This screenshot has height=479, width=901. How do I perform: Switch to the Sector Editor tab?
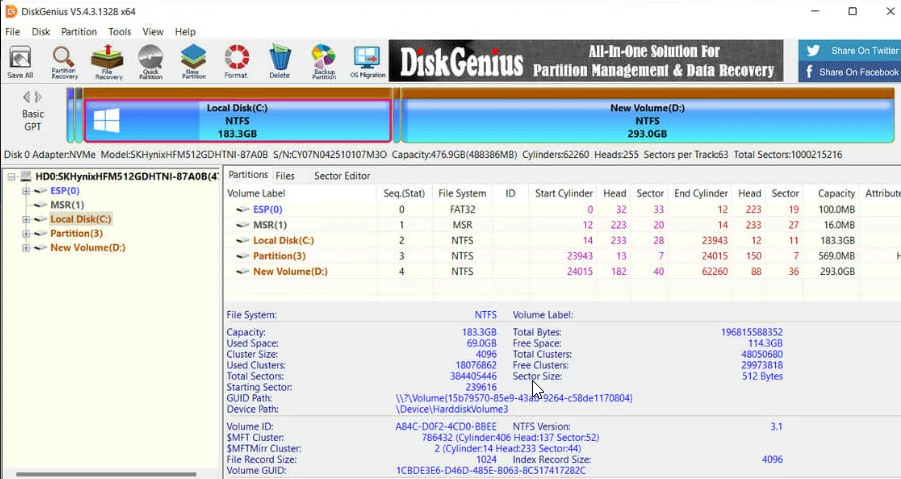(342, 176)
